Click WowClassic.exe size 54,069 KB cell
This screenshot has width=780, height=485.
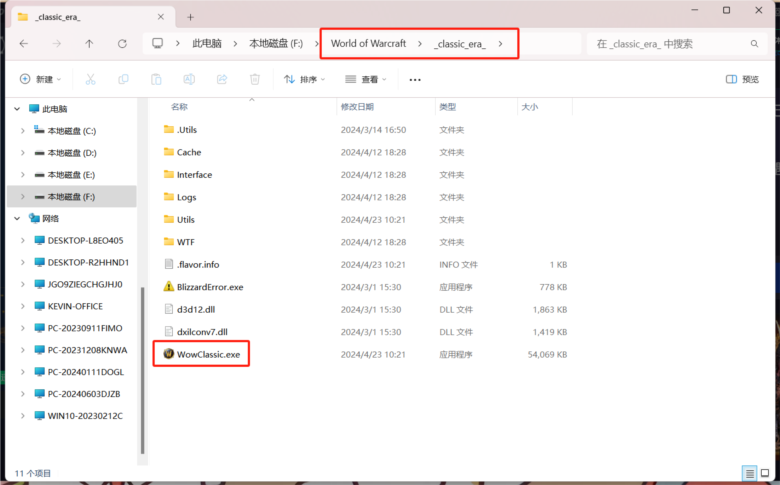547,354
